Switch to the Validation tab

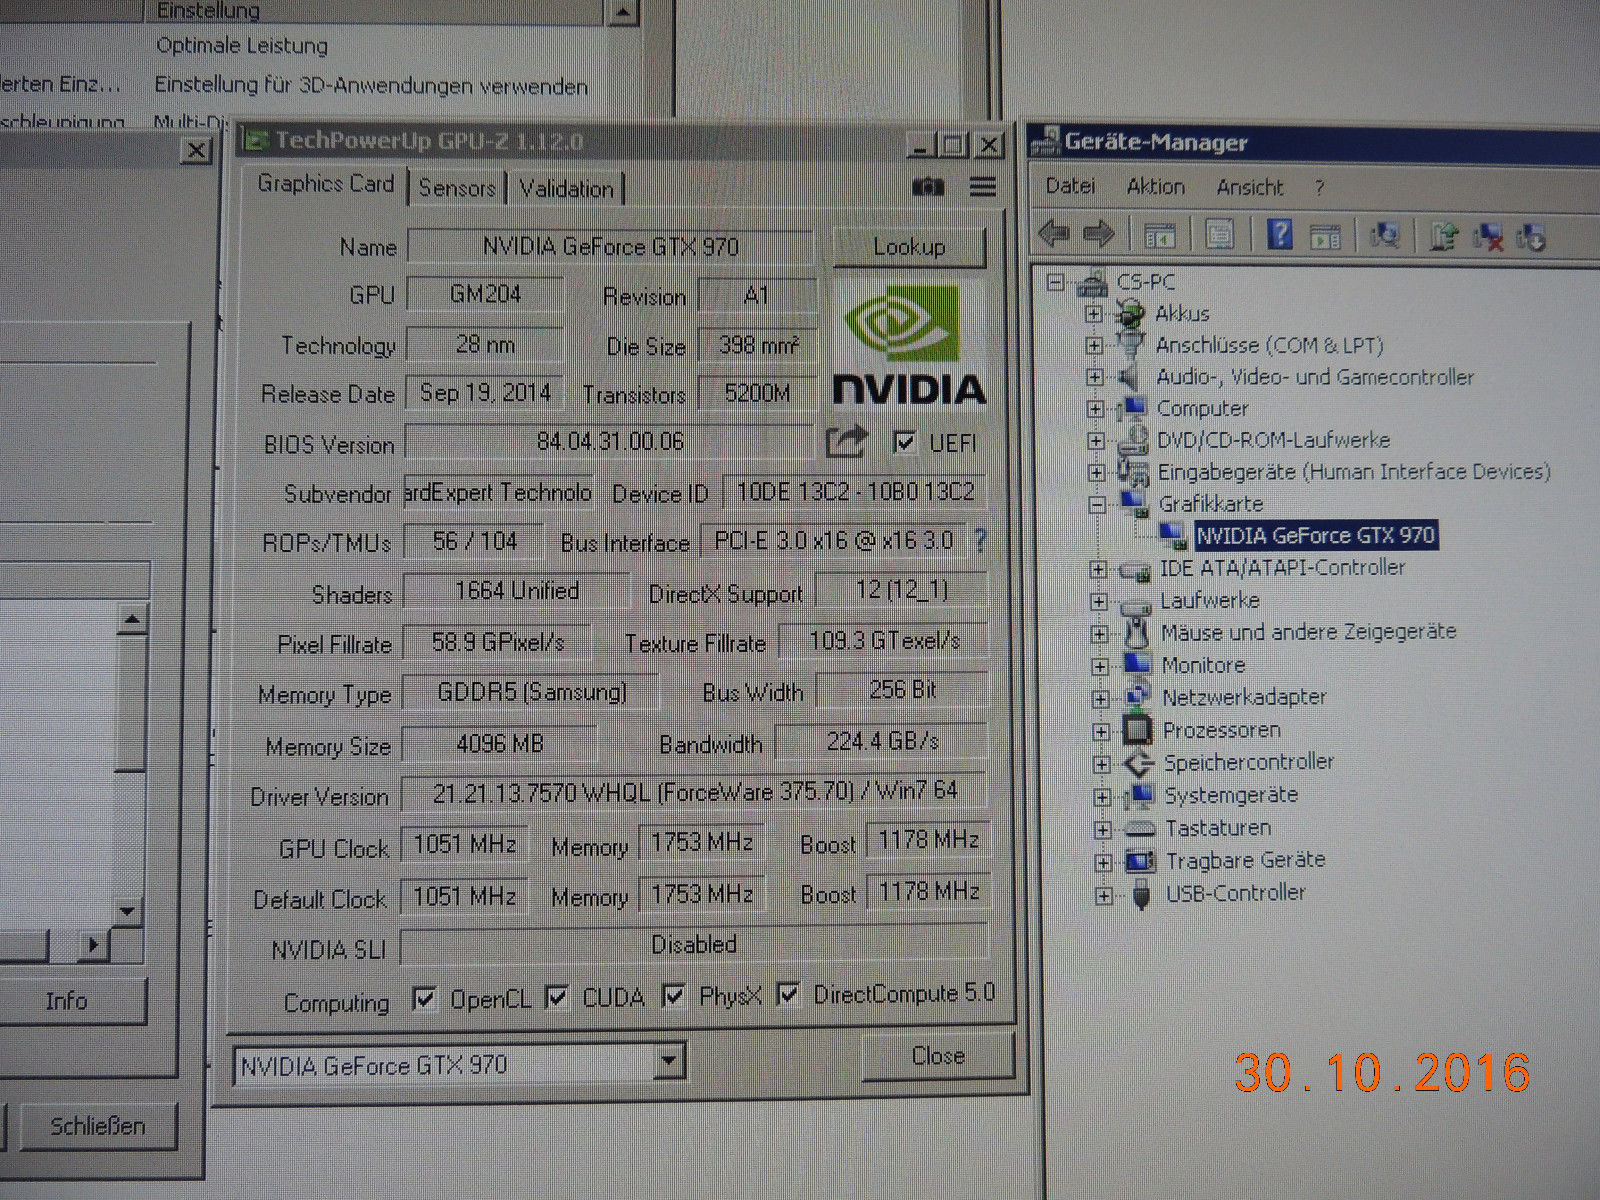point(566,189)
